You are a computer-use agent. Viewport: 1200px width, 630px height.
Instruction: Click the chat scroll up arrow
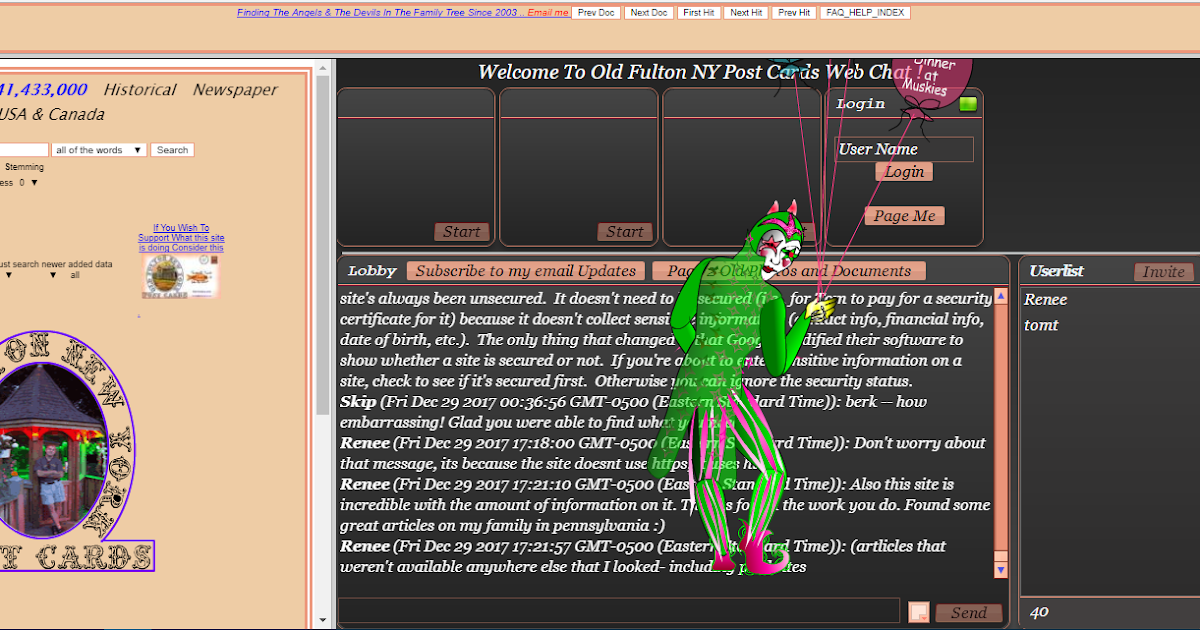click(x=1001, y=297)
